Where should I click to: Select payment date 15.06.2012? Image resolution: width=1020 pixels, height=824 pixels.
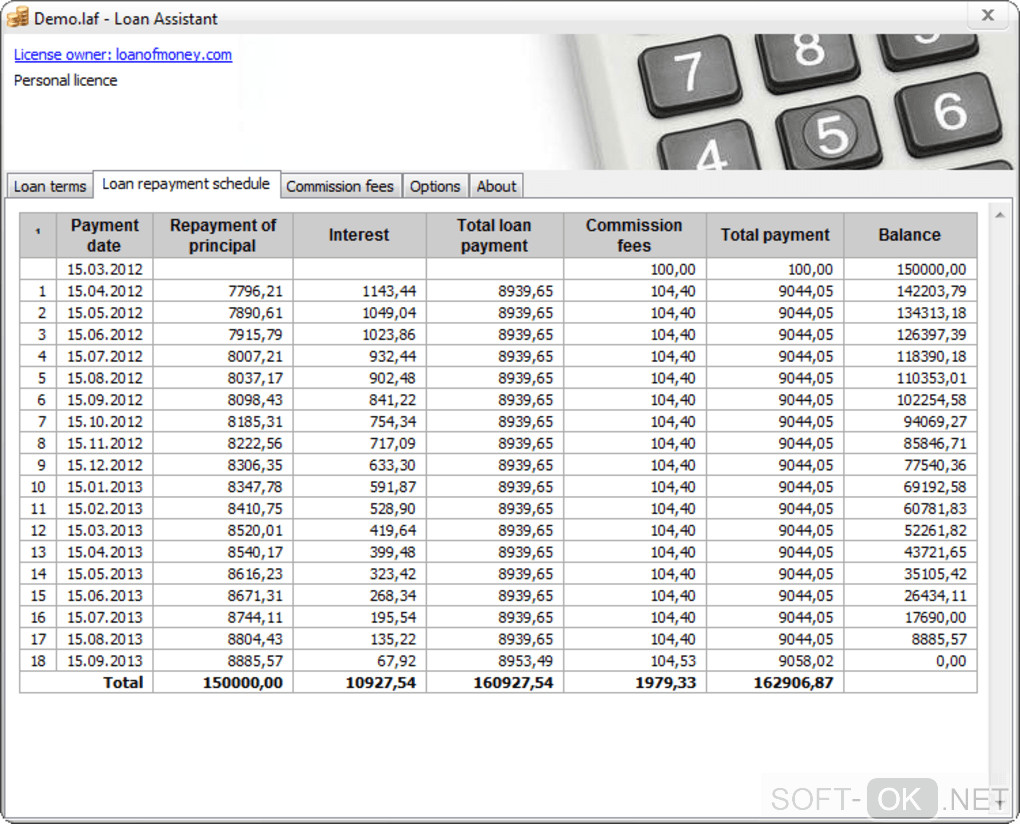(x=104, y=334)
